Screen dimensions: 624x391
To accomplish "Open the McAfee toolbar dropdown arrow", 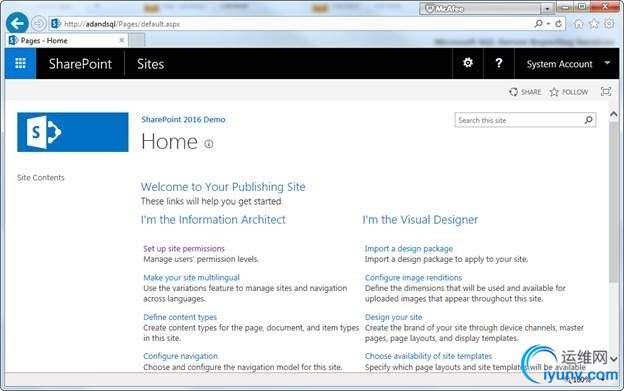I will pyautogui.click(x=548, y=9).
